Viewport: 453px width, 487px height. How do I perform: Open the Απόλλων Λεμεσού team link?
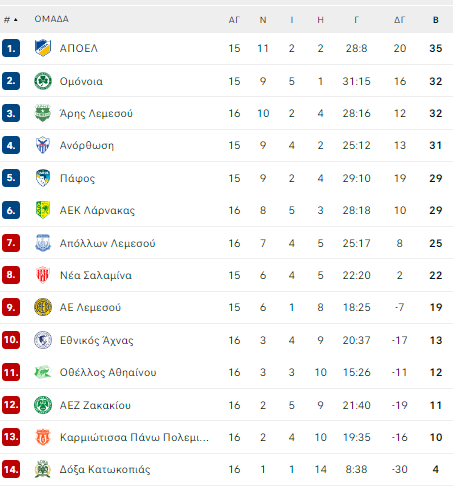pos(107,243)
